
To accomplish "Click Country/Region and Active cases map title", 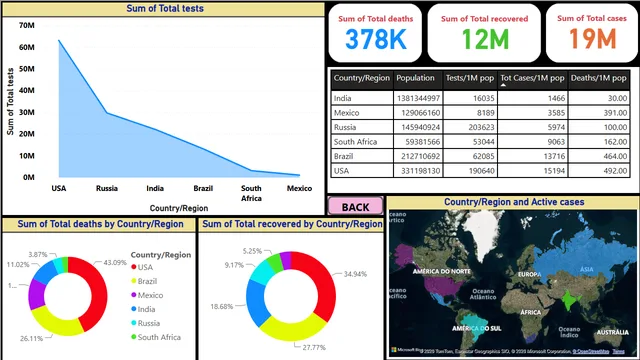I will pos(514,202).
